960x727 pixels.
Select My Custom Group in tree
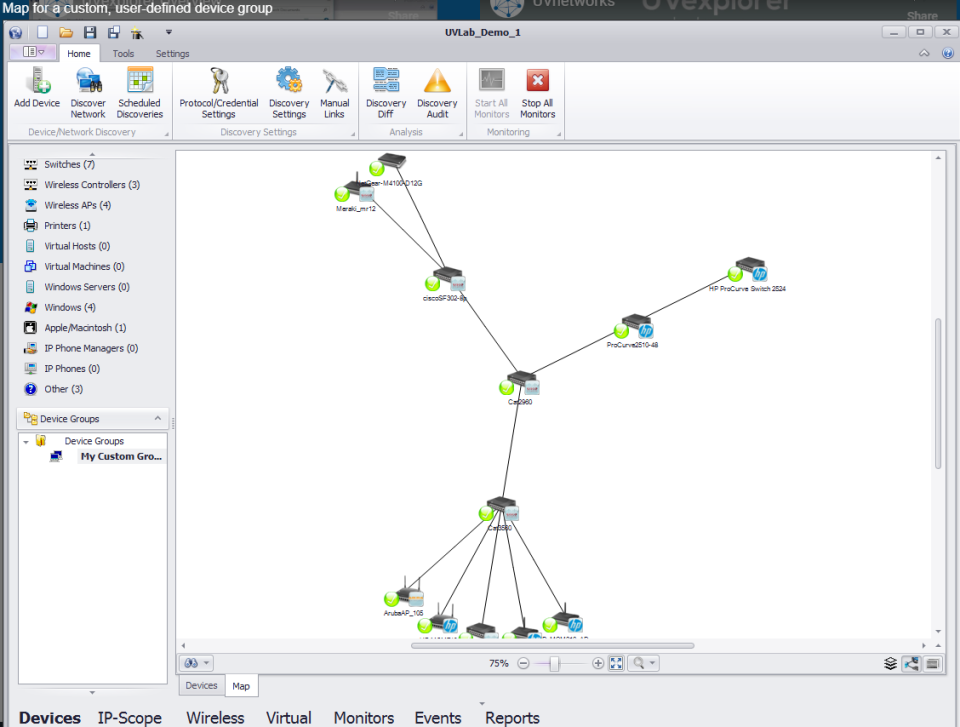[x=122, y=457]
